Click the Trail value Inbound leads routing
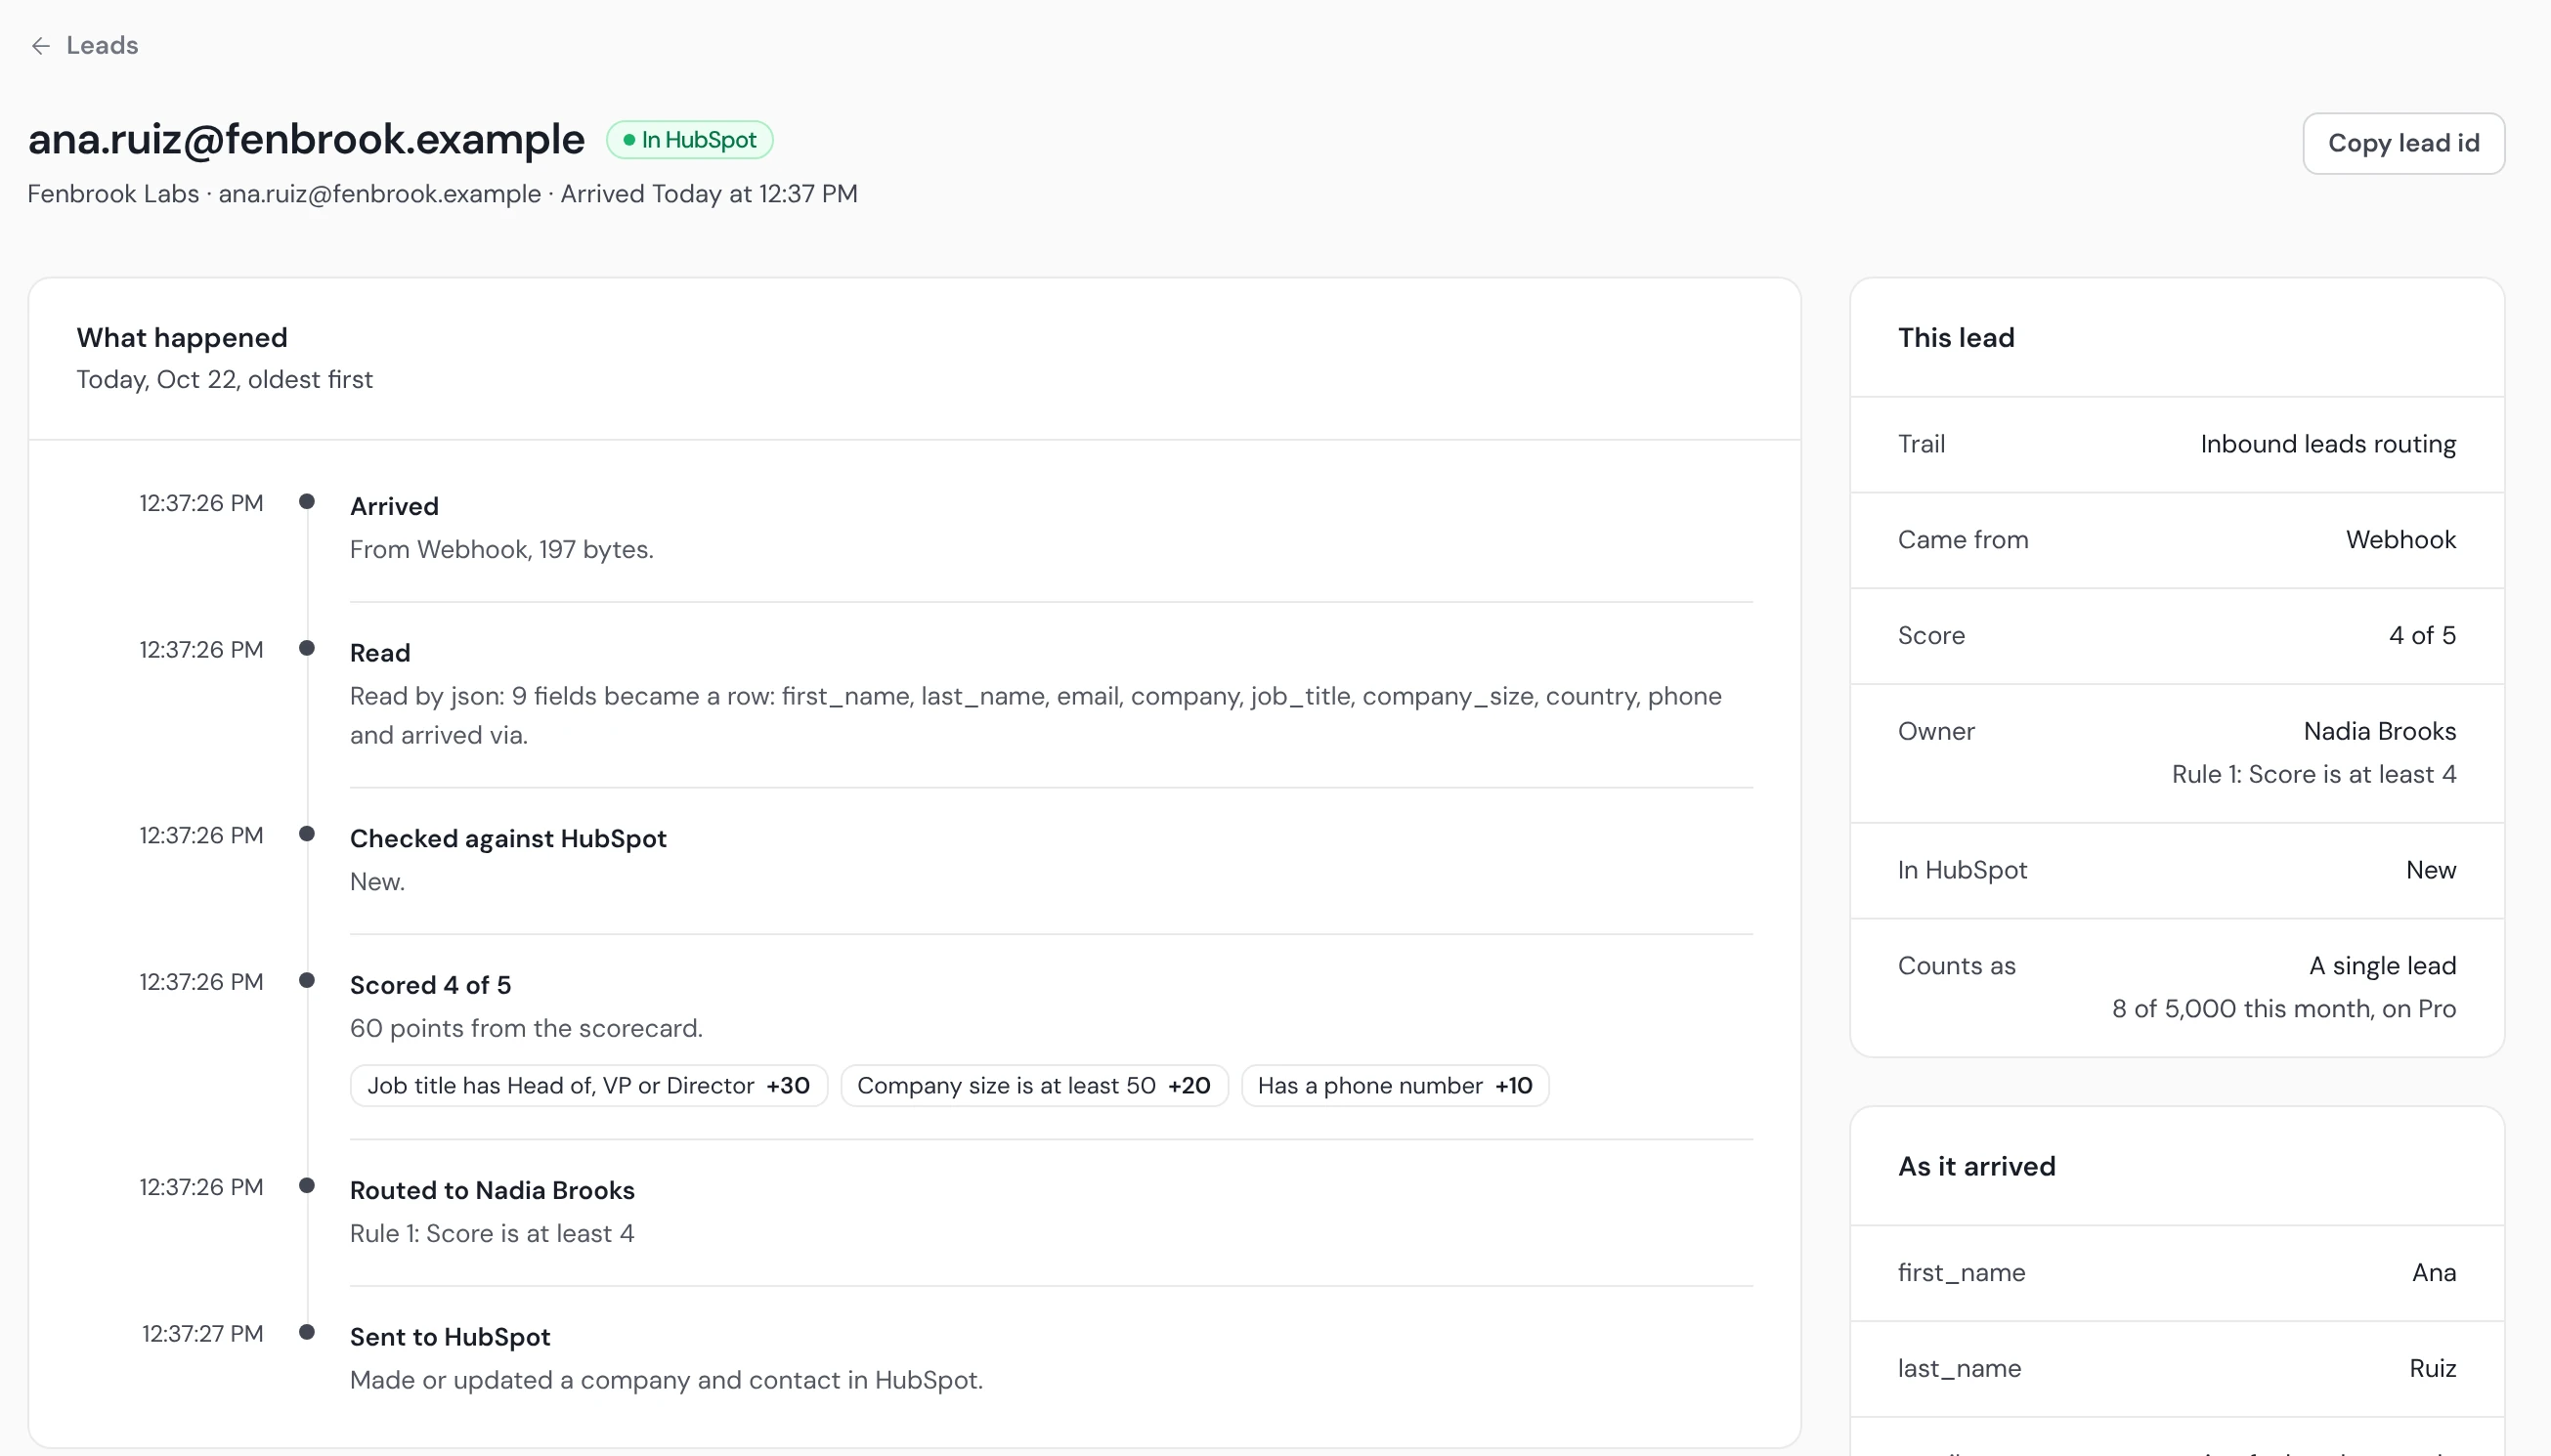 click(x=2328, y=444)
